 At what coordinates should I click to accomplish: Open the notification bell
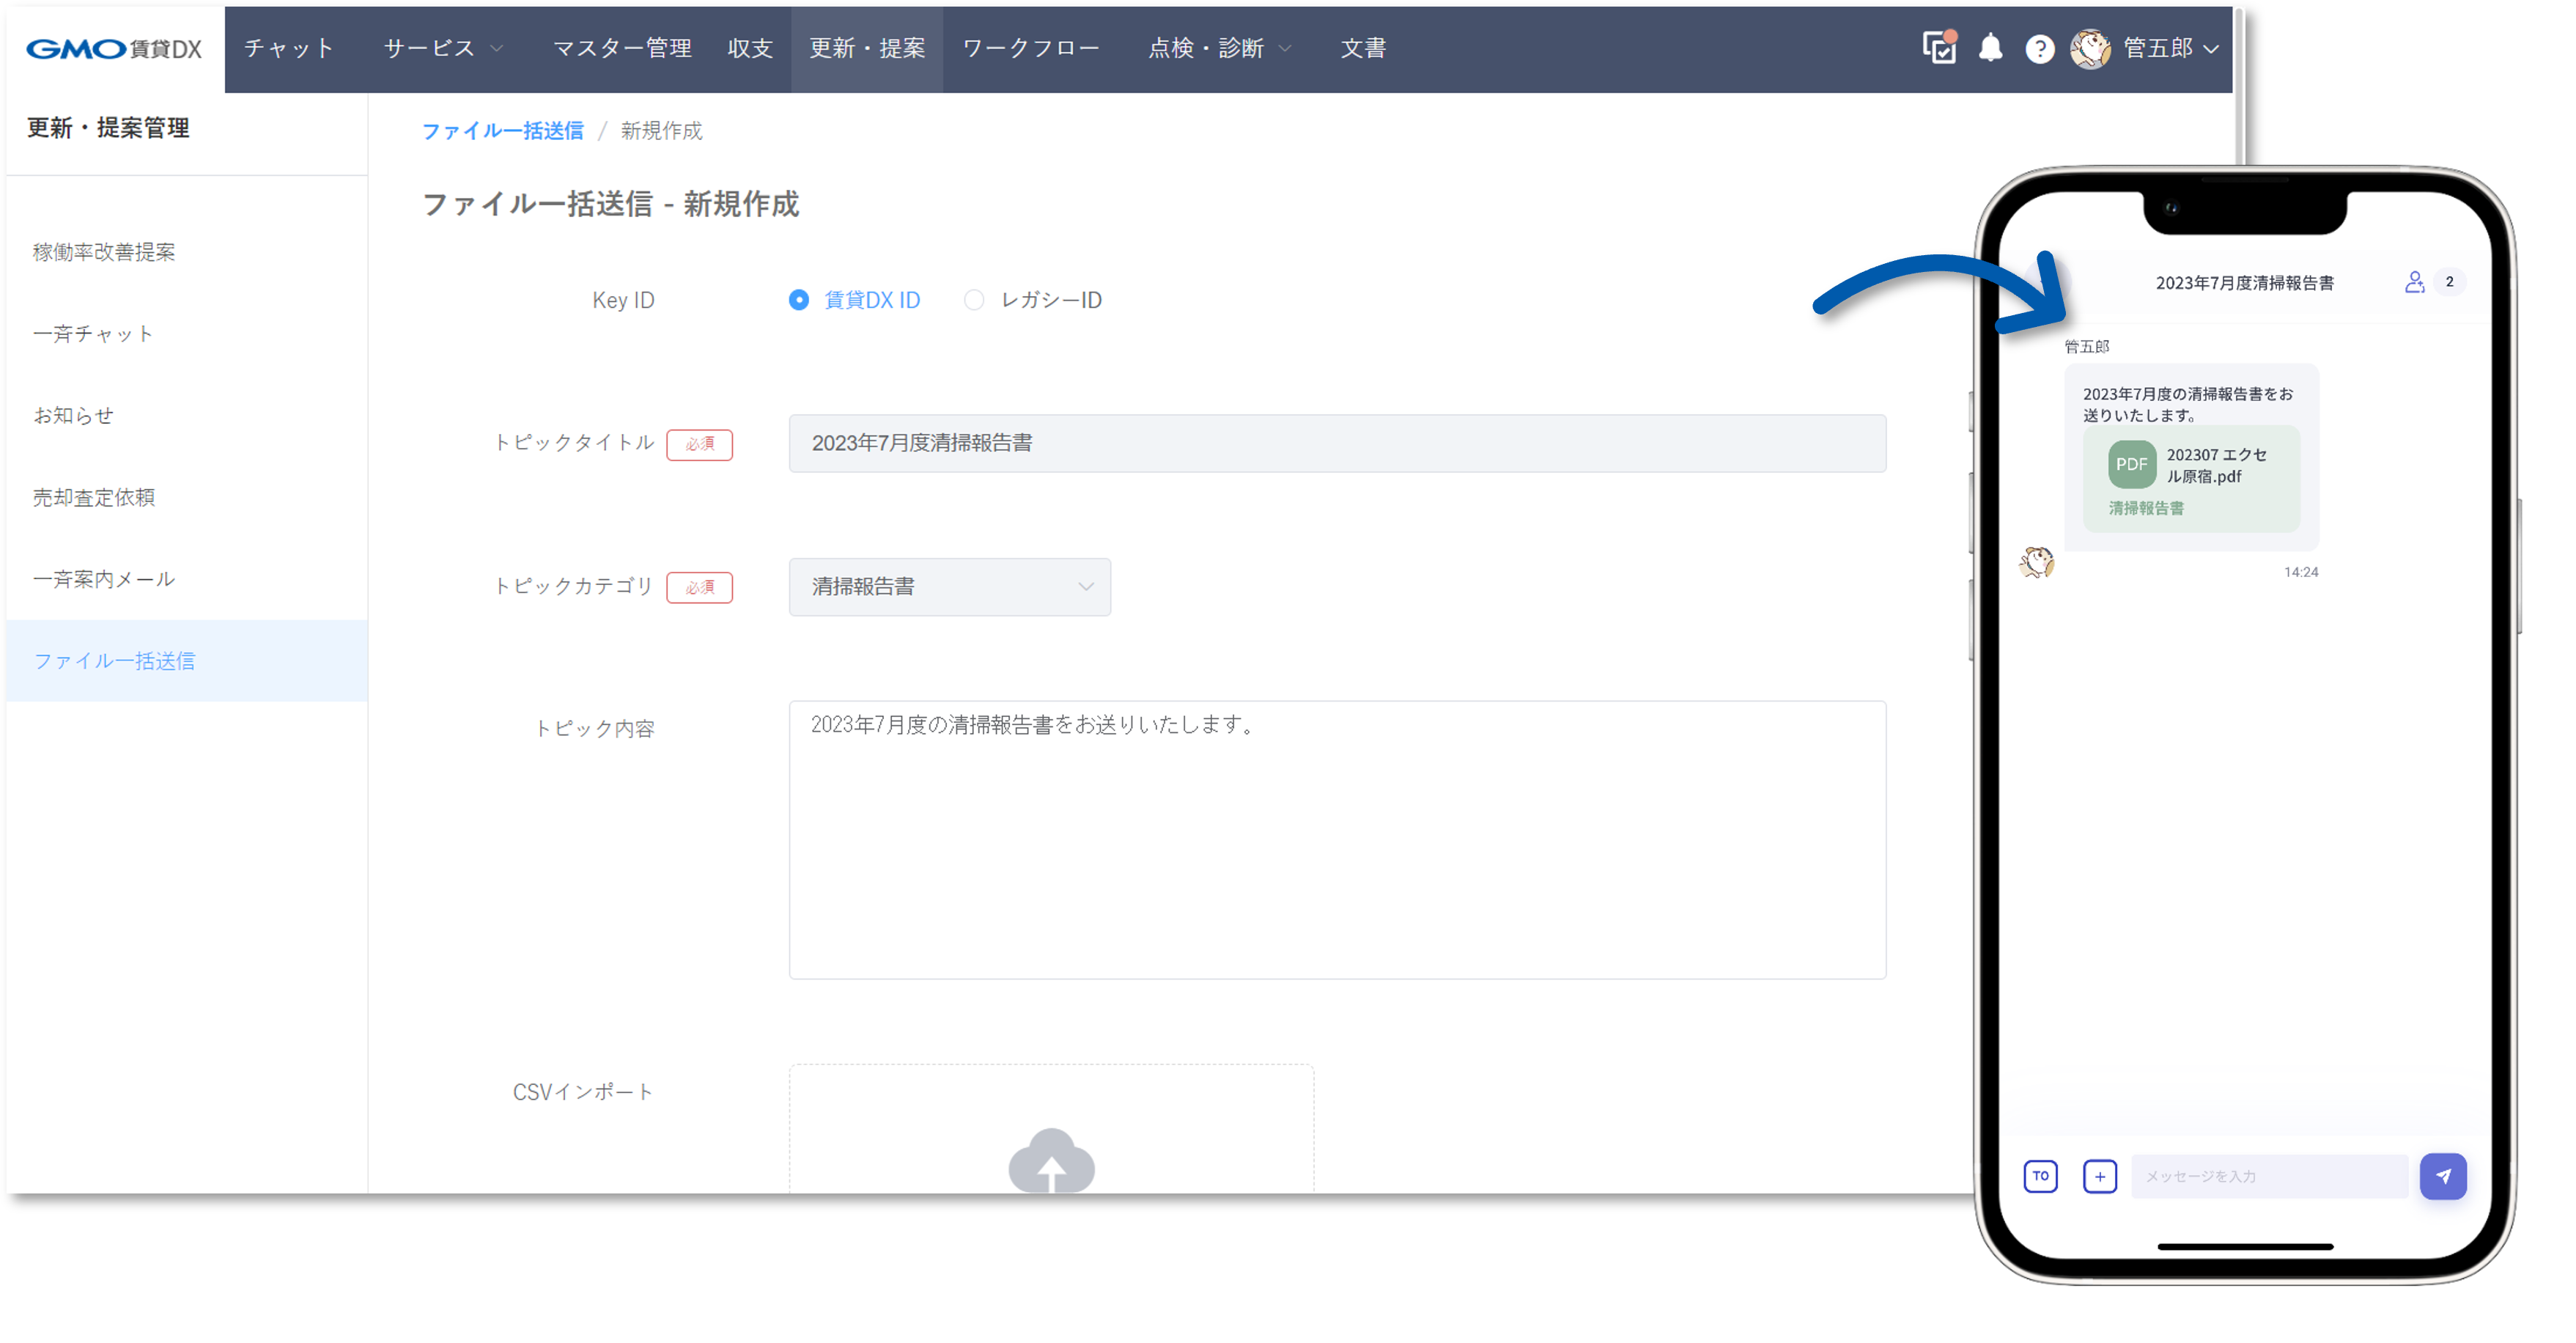point(1990,48)
